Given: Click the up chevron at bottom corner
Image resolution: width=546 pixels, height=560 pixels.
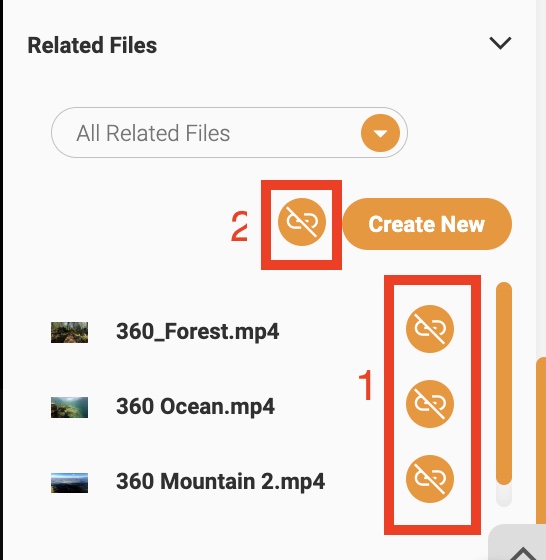Looking at the screenshot, I should tap(522, 553).
